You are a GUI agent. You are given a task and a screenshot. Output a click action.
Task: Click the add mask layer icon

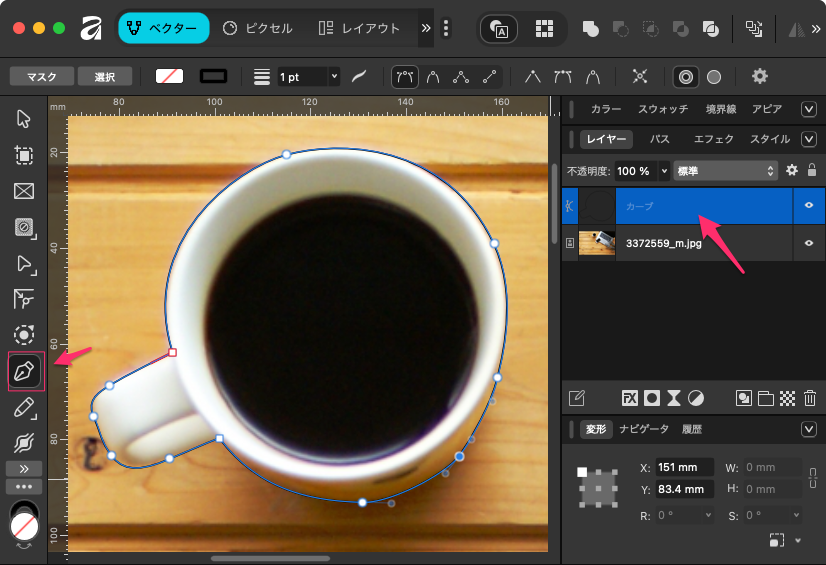click(652, 398)
